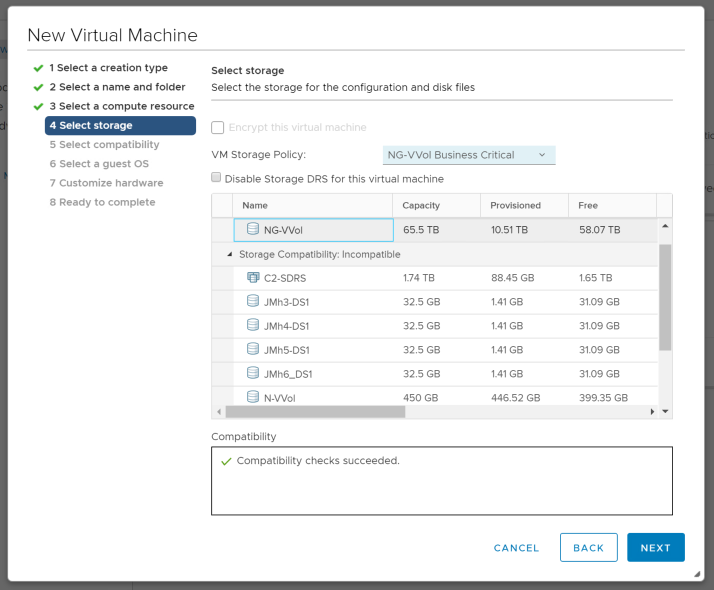714x590 pixels.
Task: Toggle Encrypt this virtual machine checkbox
Action: coord(218,128)
